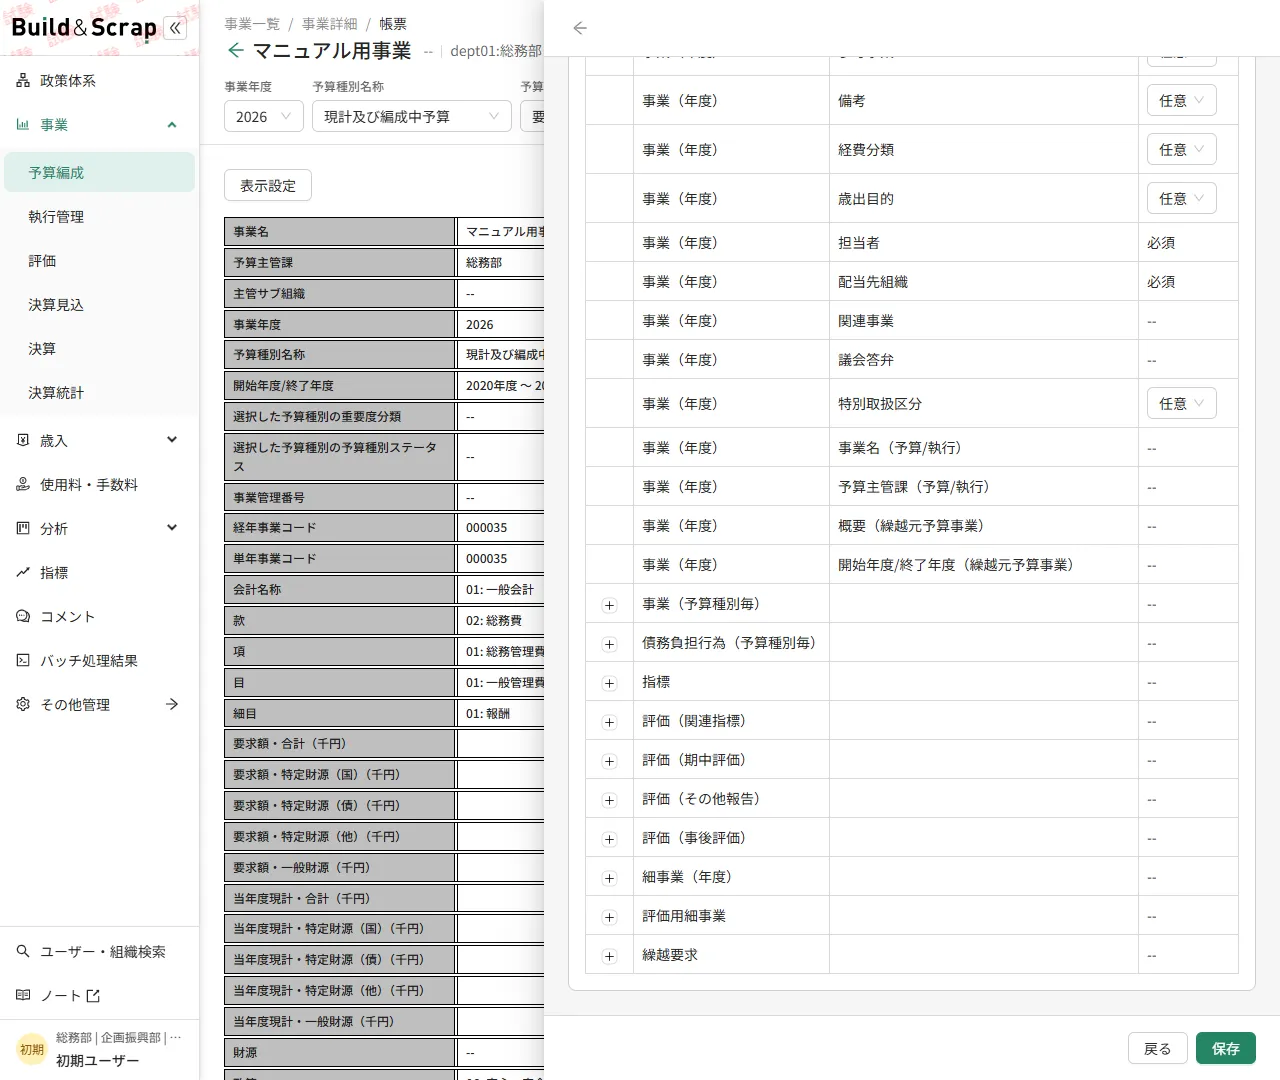Click the その他管理 gear icon
The width and height of the screenshot is (1280, 1080).
tap(23, 705)
